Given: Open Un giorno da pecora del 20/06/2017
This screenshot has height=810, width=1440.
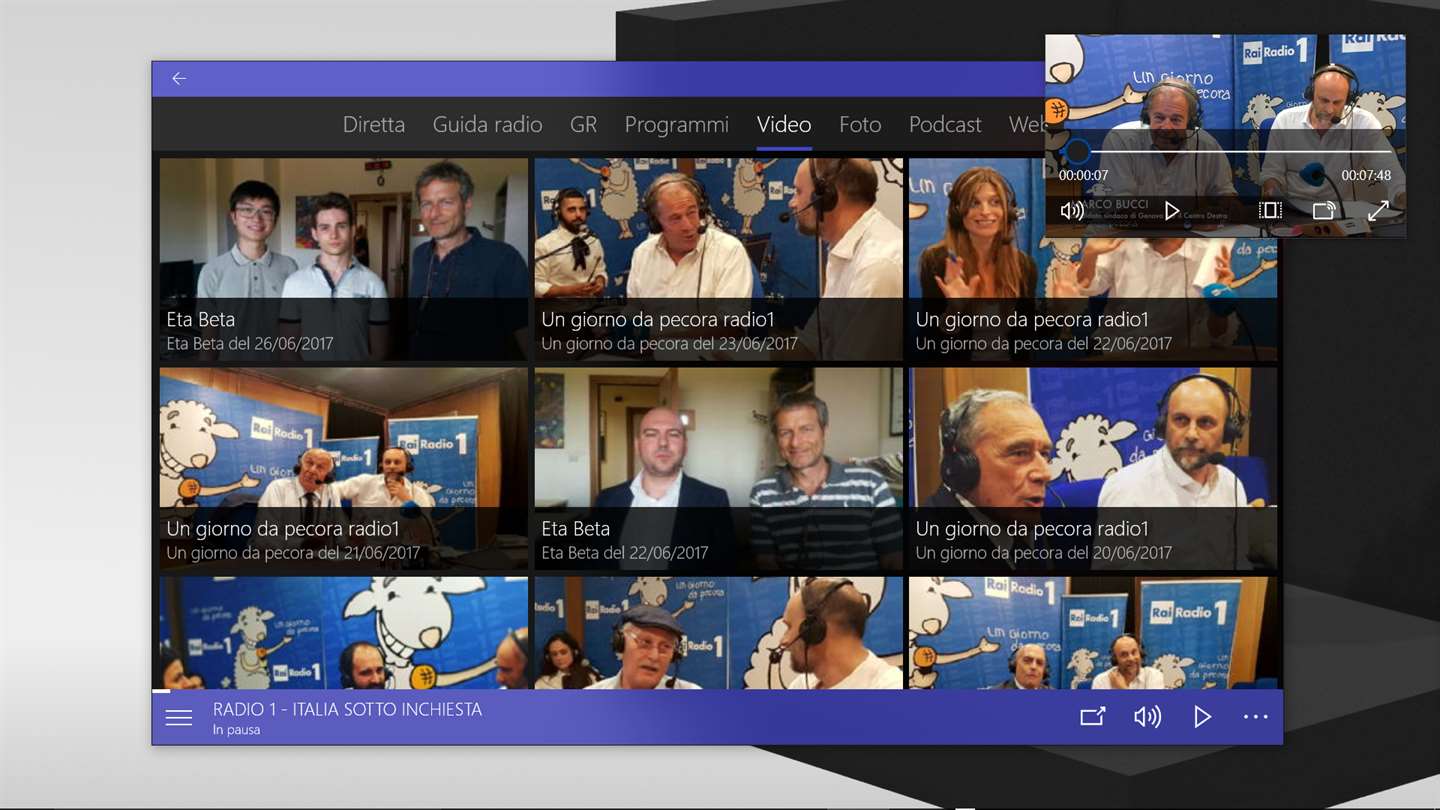Looking at the screenshot, I should [x=1093, y=469].
